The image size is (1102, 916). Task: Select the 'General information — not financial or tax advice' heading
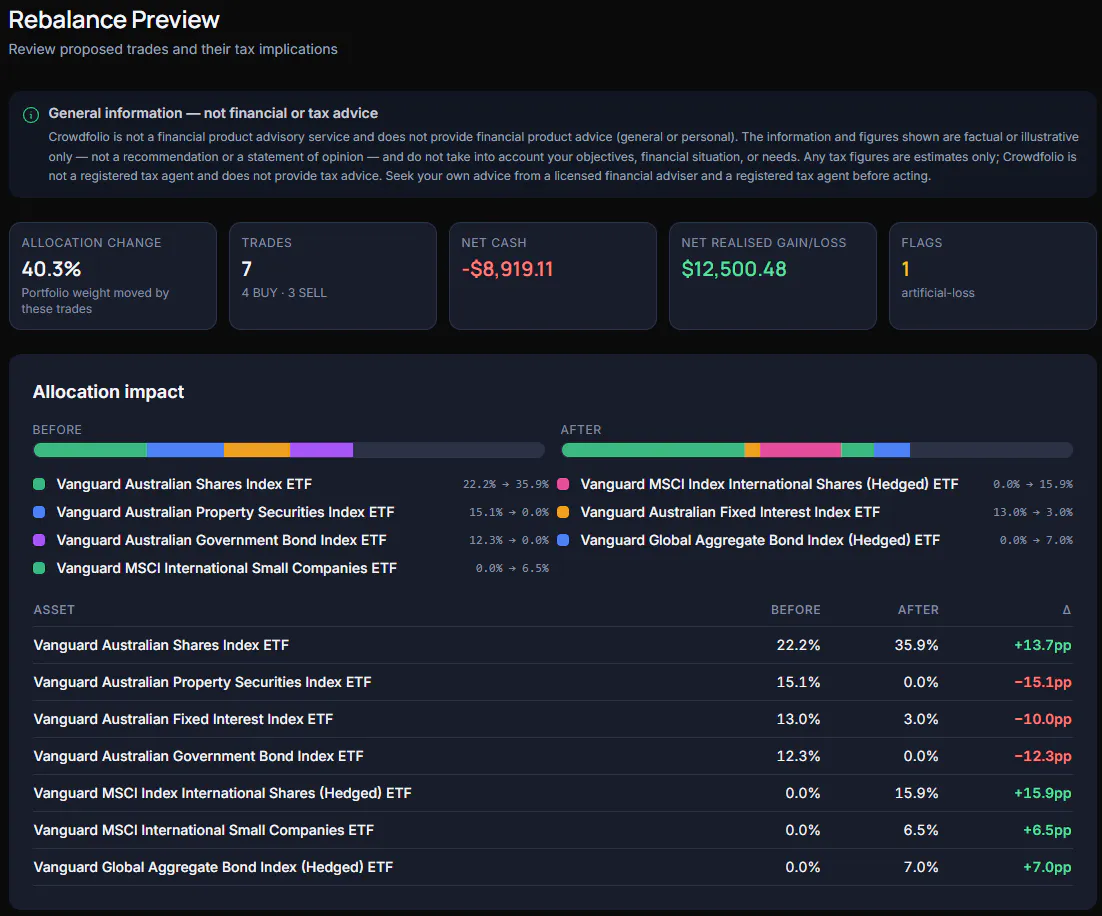coord(213,113)
